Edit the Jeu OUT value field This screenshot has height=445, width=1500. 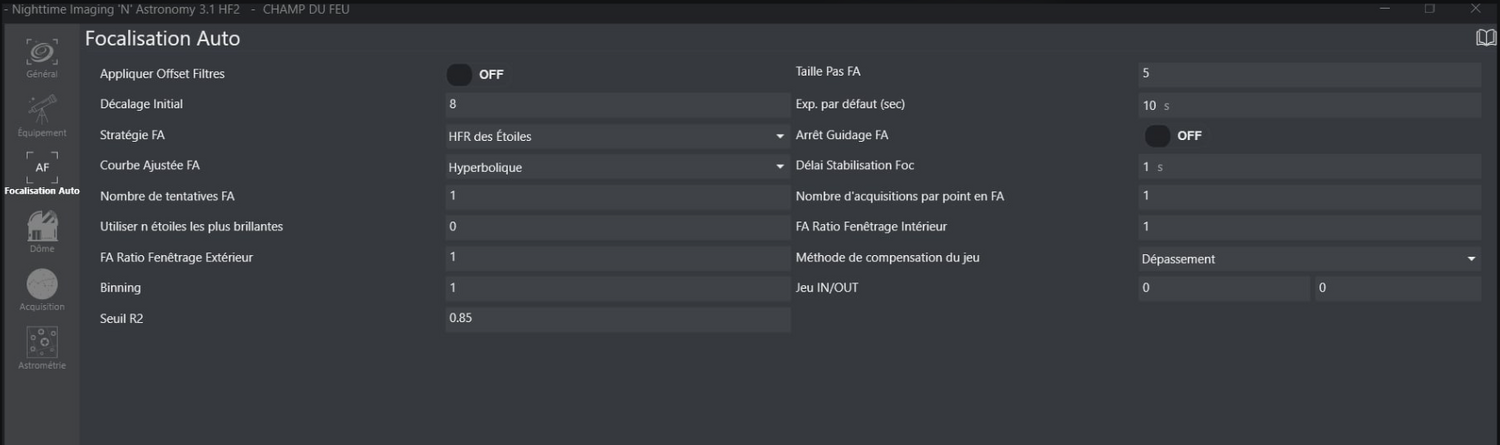[1397, 288]
